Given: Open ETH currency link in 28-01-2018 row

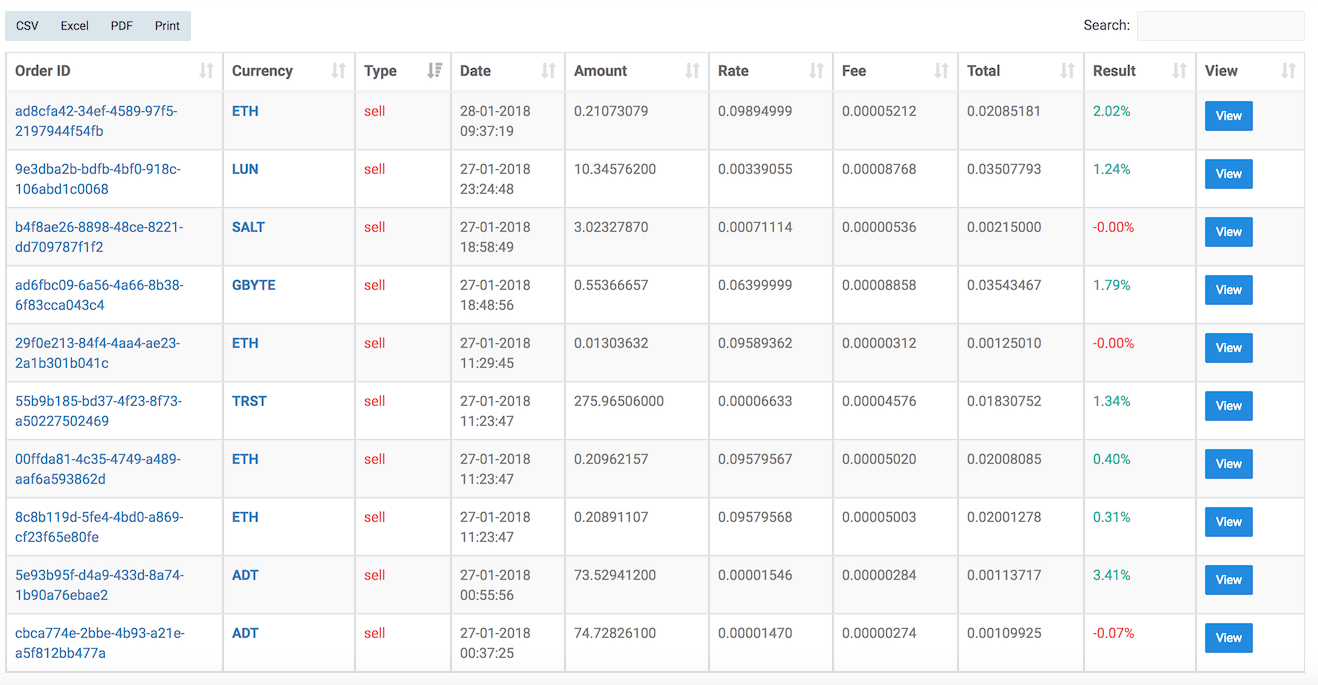Looking at the screenshot, I should coord(245,111).
